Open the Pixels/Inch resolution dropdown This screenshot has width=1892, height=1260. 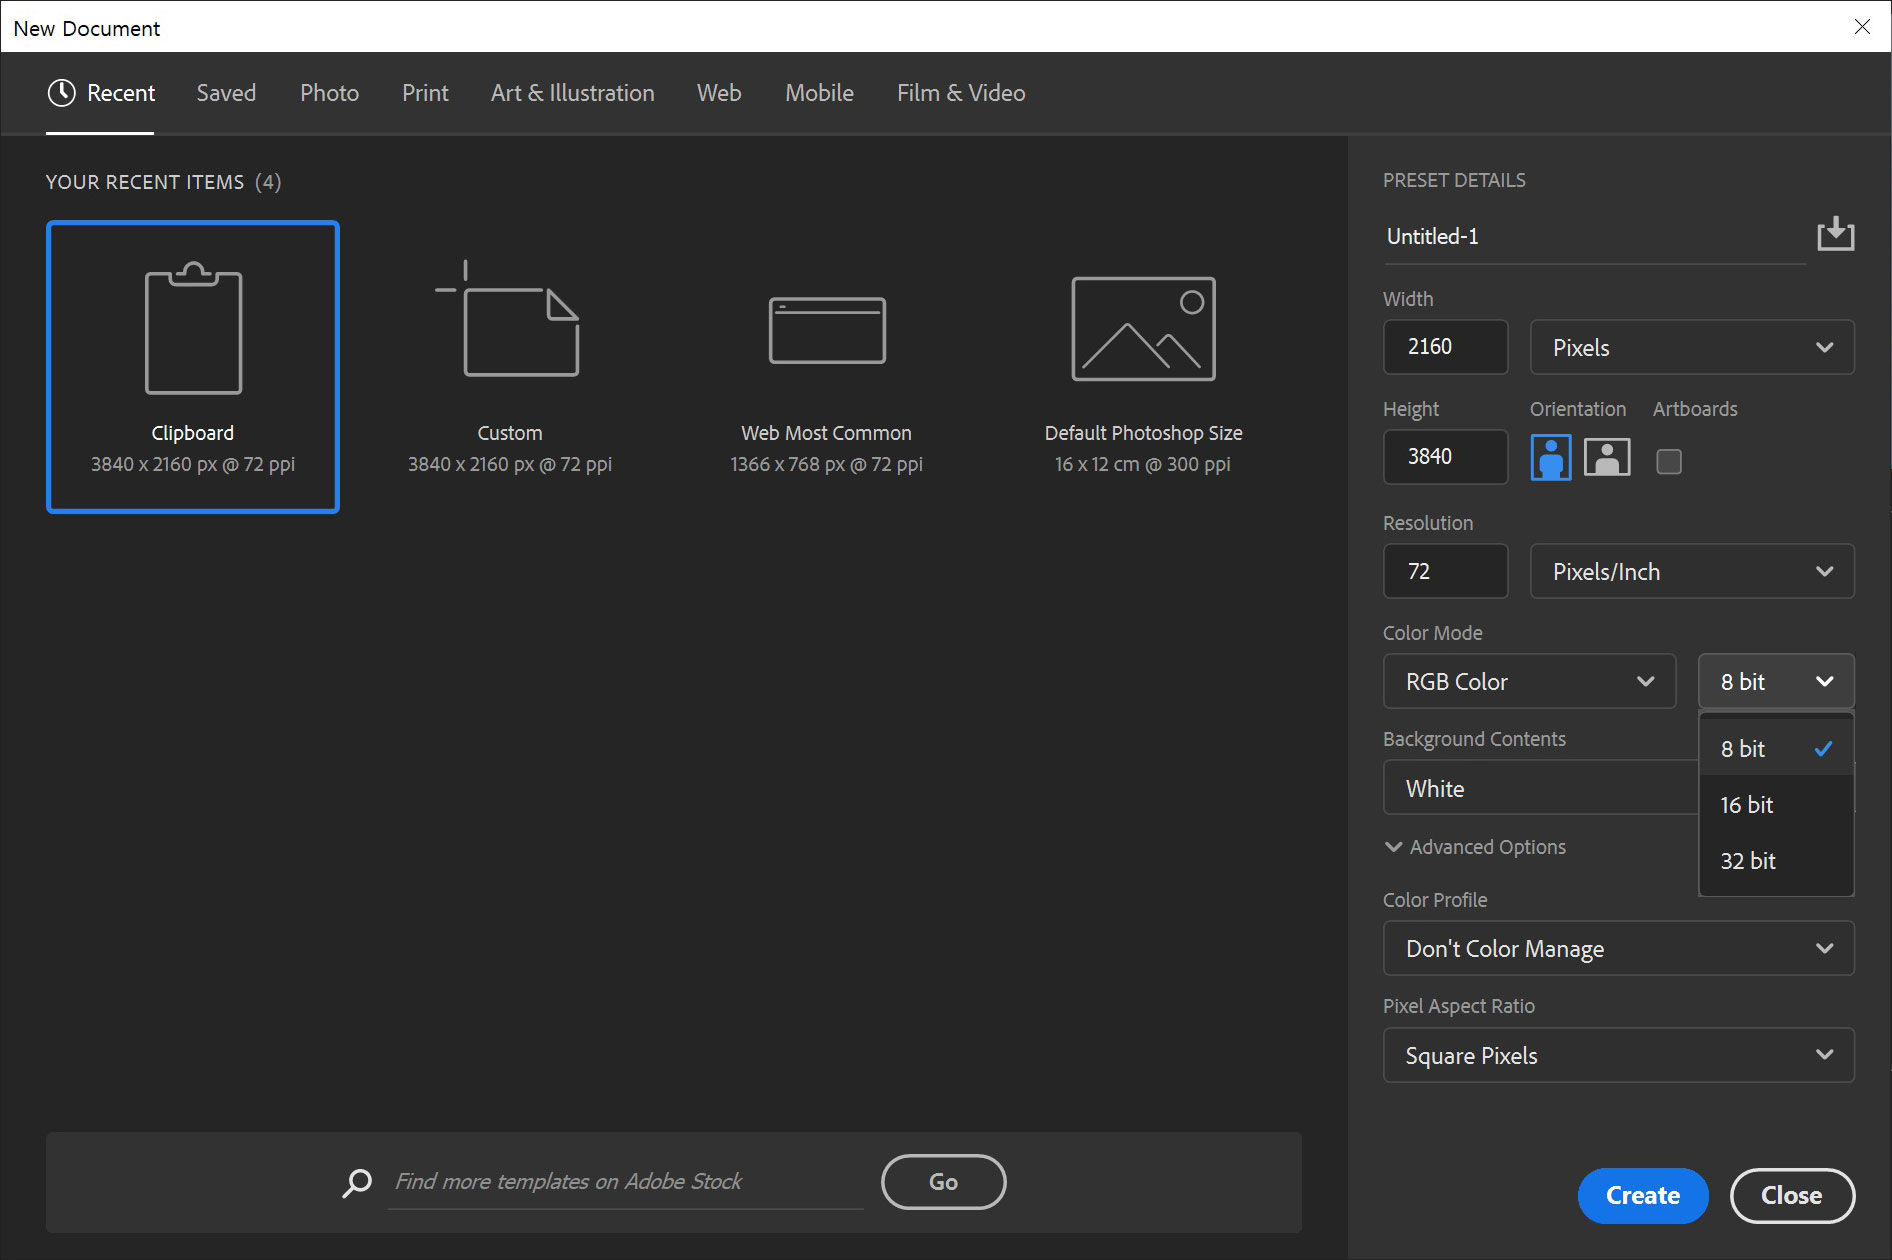pyautogui.click(x=1692, y=571)
